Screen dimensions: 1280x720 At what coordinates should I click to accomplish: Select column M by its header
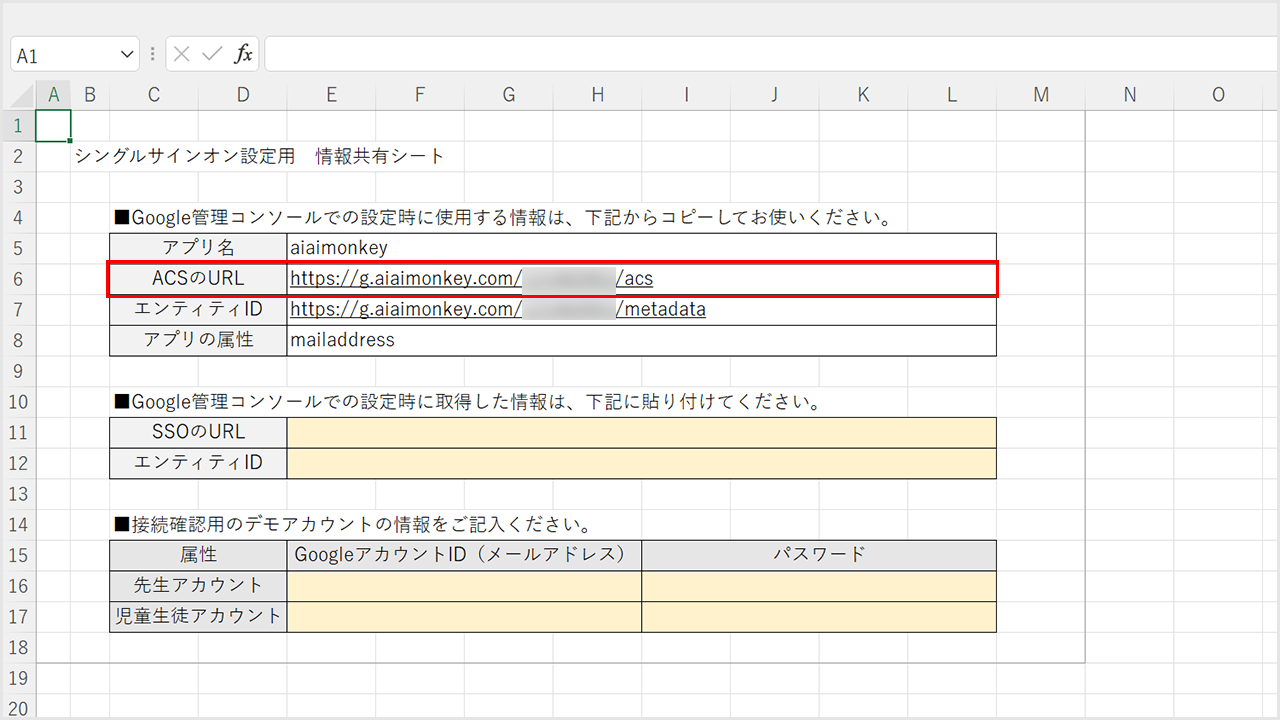coord(1041,95)
